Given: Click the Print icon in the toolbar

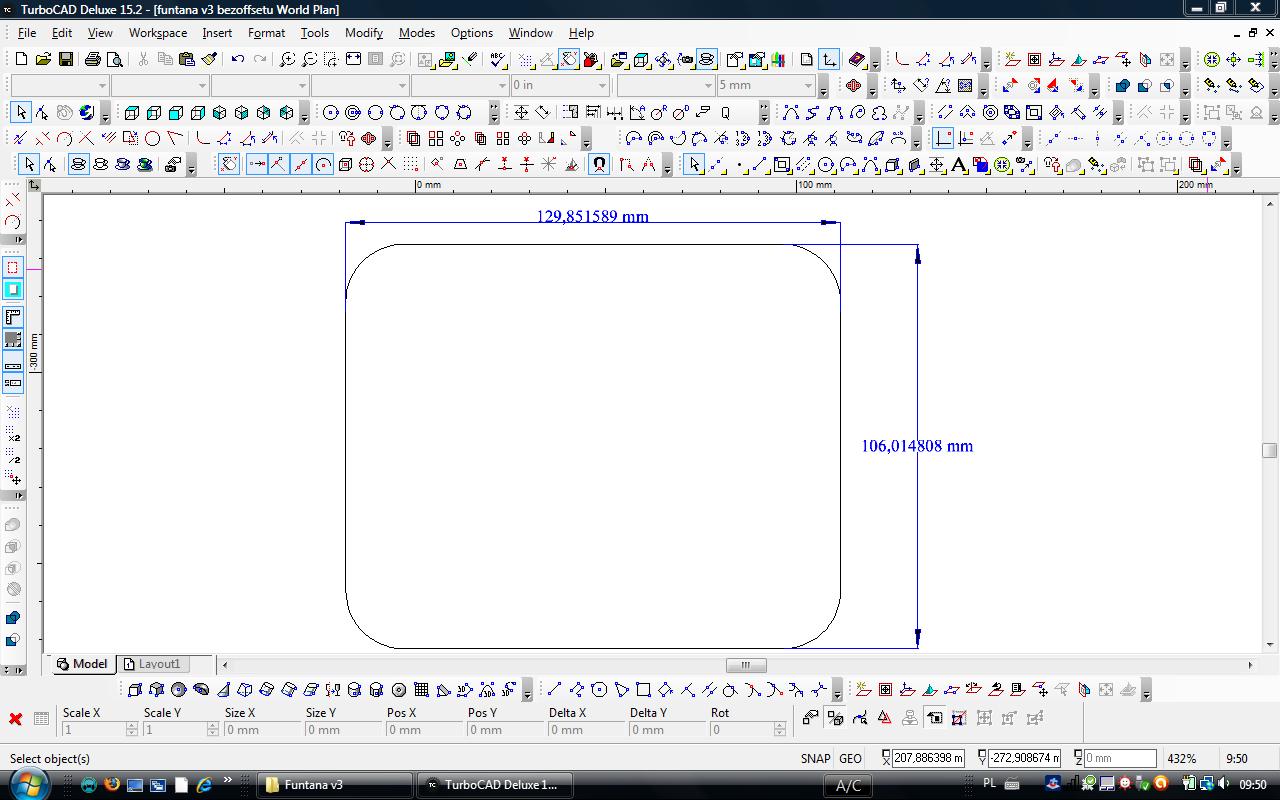Looking at the screenshot, I should coord(94,60).
